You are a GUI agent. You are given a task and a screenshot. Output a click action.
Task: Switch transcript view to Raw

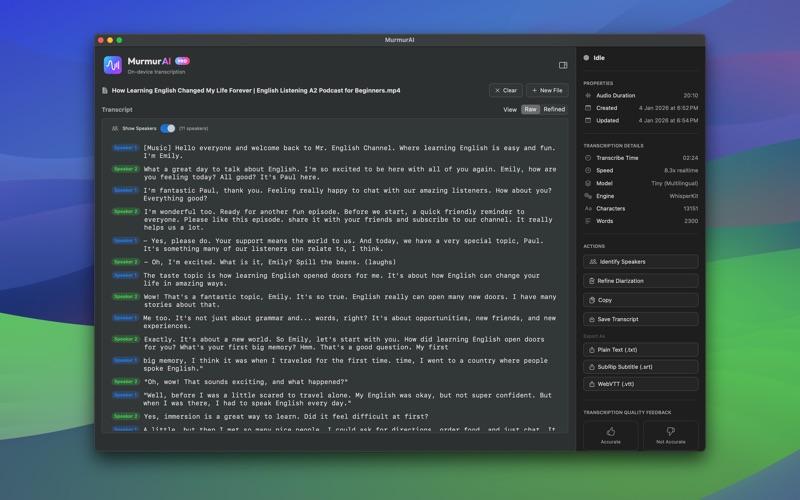coord(531,109)
